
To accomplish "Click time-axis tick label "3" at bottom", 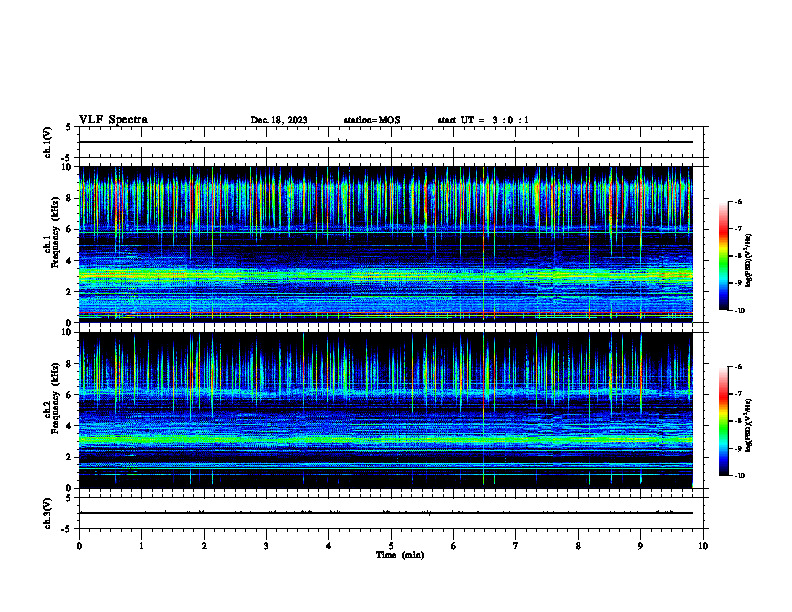I will 266,546.
